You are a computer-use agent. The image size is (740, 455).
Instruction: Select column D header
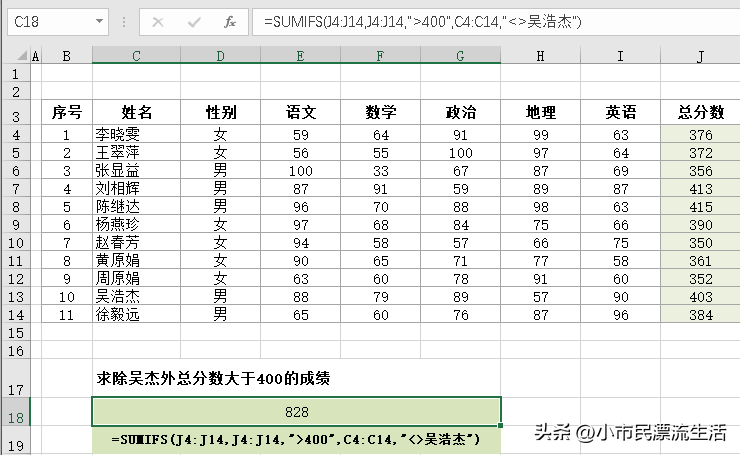click(x=220, y=56)
